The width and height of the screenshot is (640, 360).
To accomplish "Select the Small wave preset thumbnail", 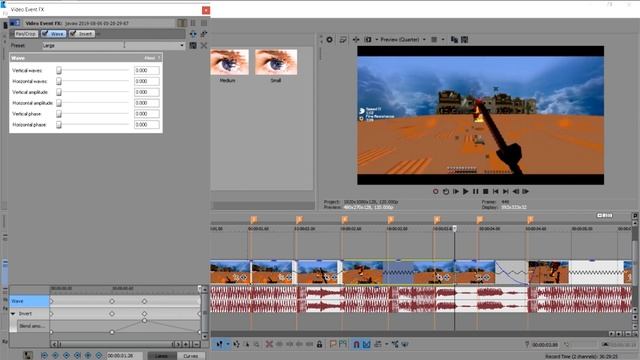I will [276, 62].
